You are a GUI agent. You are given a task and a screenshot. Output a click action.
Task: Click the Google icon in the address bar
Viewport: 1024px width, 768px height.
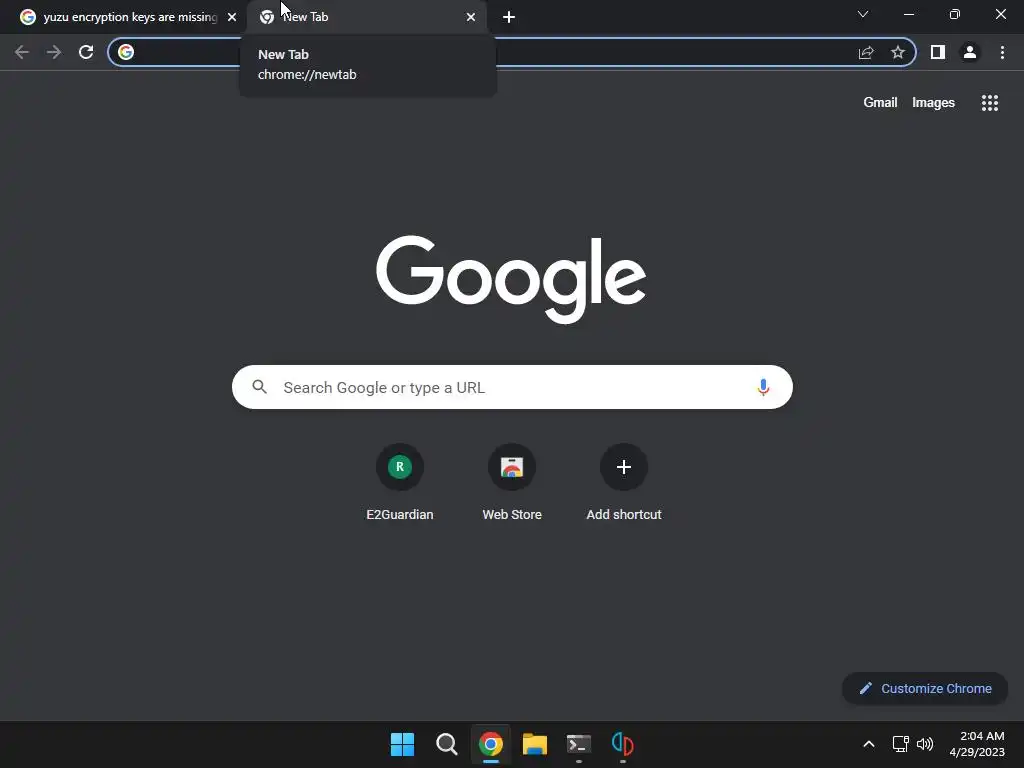(126, 52)
